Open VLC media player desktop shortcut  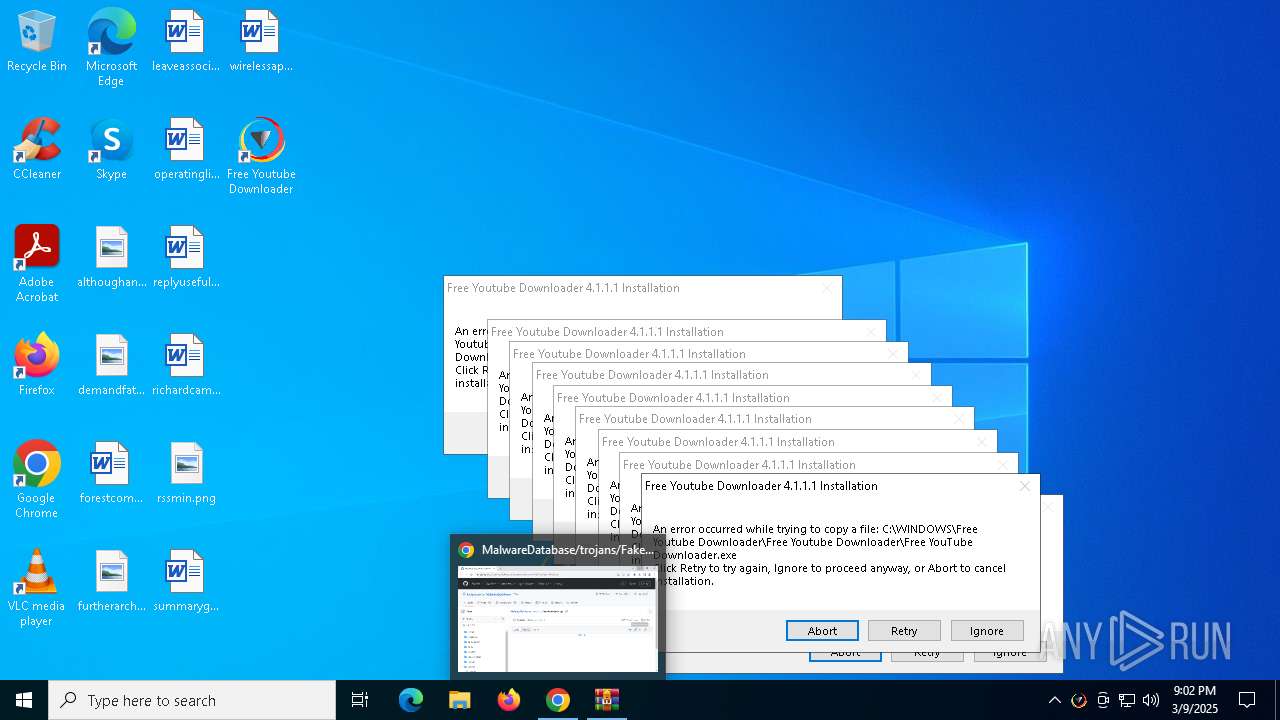[x=37, y=587]
